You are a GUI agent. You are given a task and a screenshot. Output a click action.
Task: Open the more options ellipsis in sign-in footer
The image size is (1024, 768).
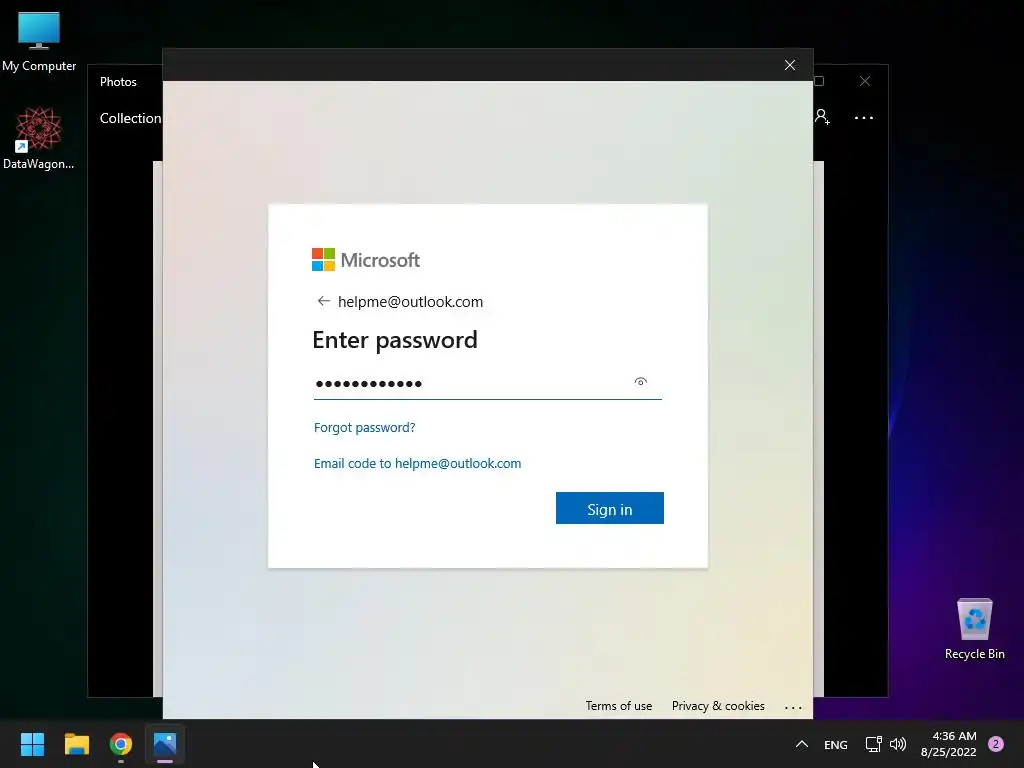tap(793, 707)
